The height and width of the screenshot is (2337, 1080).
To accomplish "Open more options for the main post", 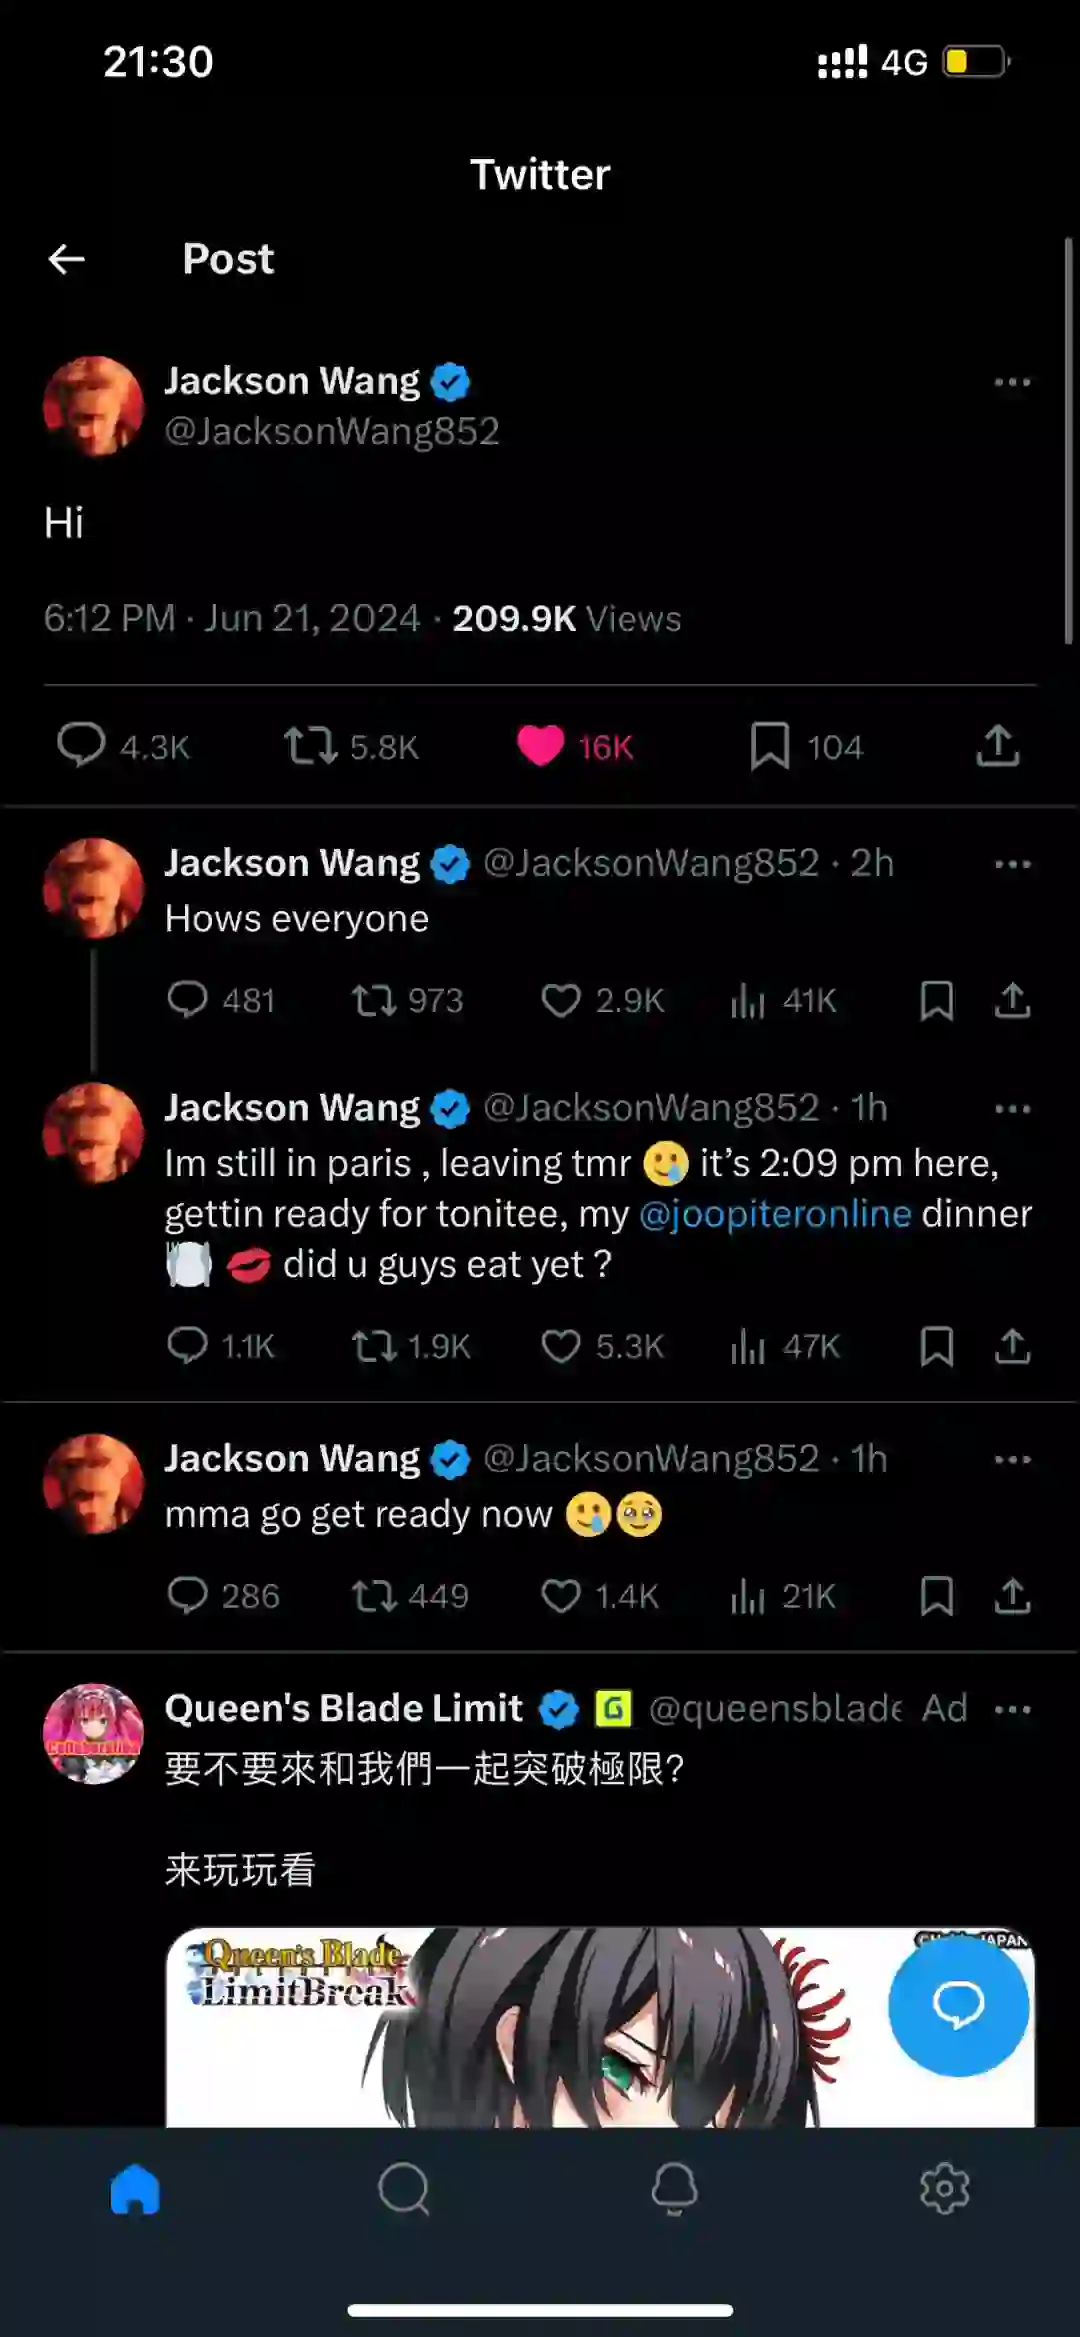I will (1013, 382).
